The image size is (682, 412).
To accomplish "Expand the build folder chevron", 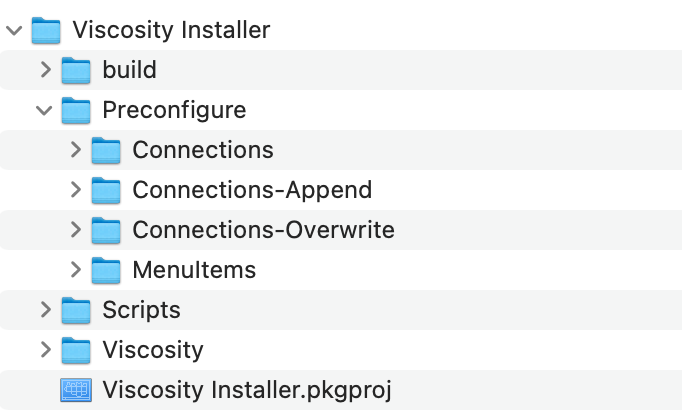I will (46, 70).
